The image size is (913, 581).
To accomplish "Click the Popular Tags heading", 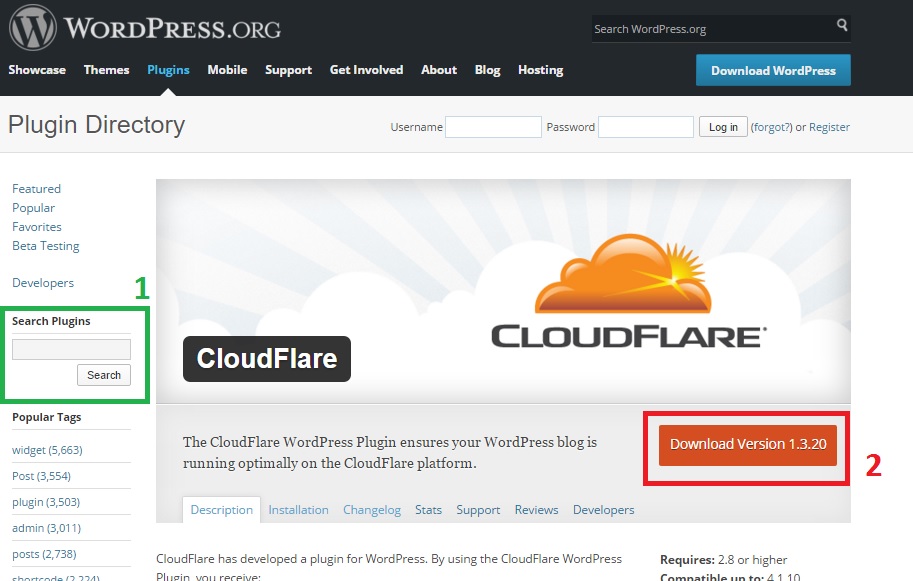I will (47, 417).
